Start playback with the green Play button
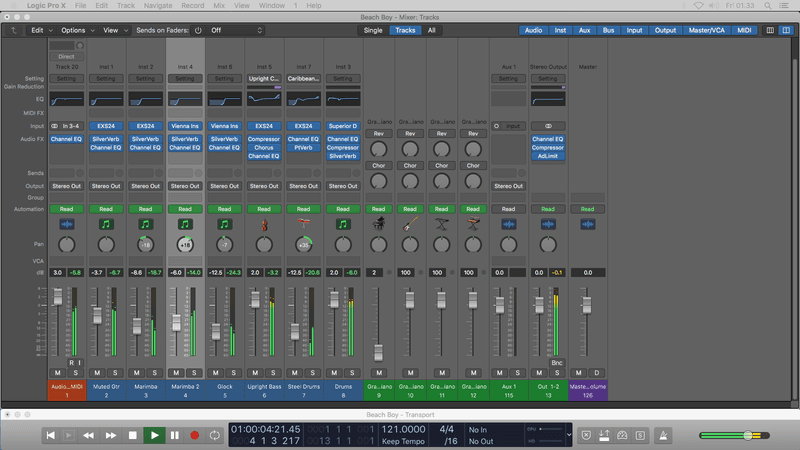Image resolution: width=800 pixels, height=450 pixels. [x=154, y=435]
